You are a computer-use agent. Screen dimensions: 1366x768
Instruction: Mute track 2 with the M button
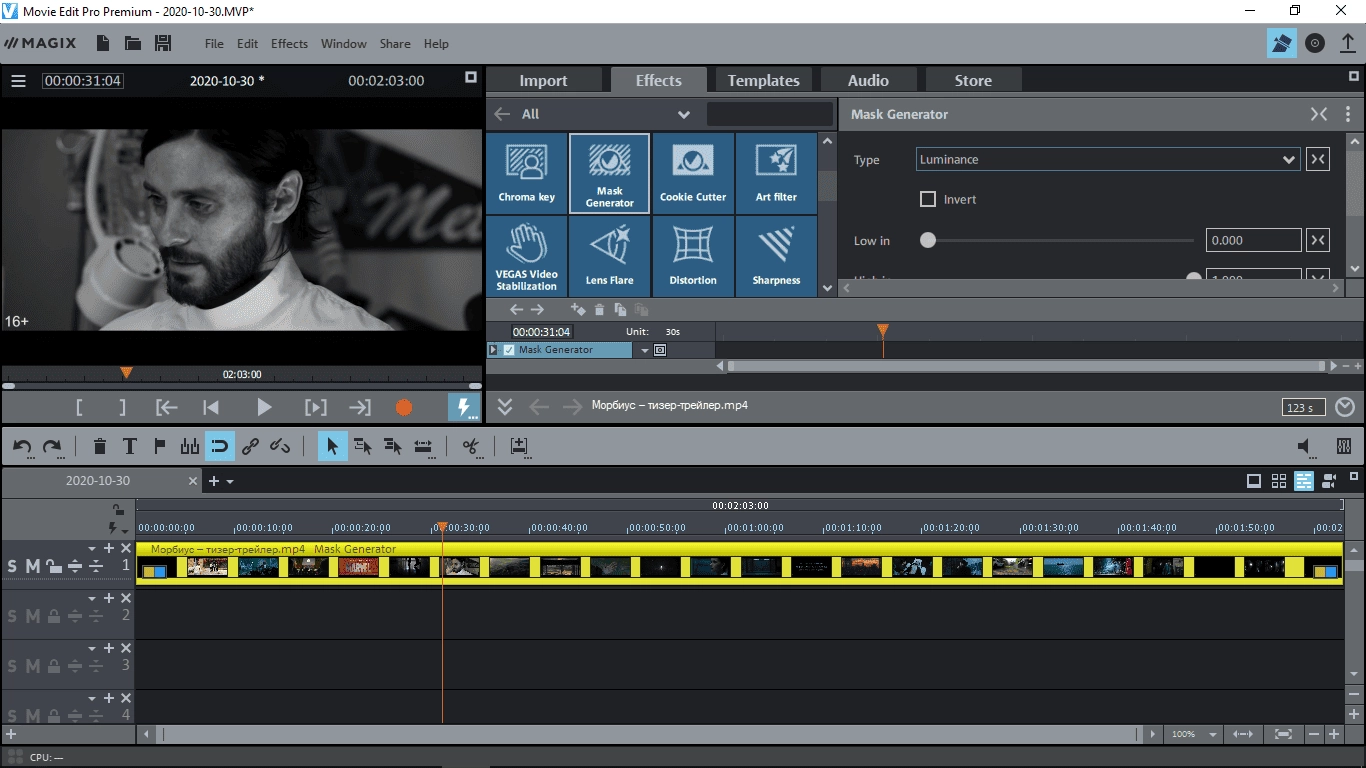click(x=32, y=616)
